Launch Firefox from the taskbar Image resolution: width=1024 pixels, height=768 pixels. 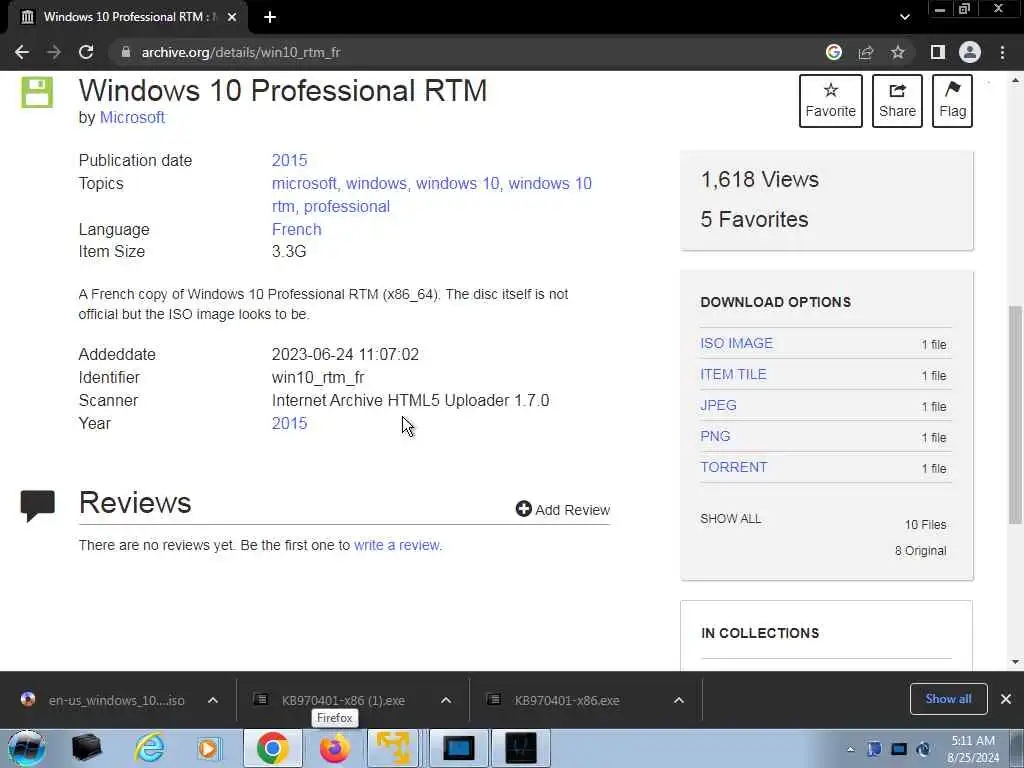click(334, 748)
